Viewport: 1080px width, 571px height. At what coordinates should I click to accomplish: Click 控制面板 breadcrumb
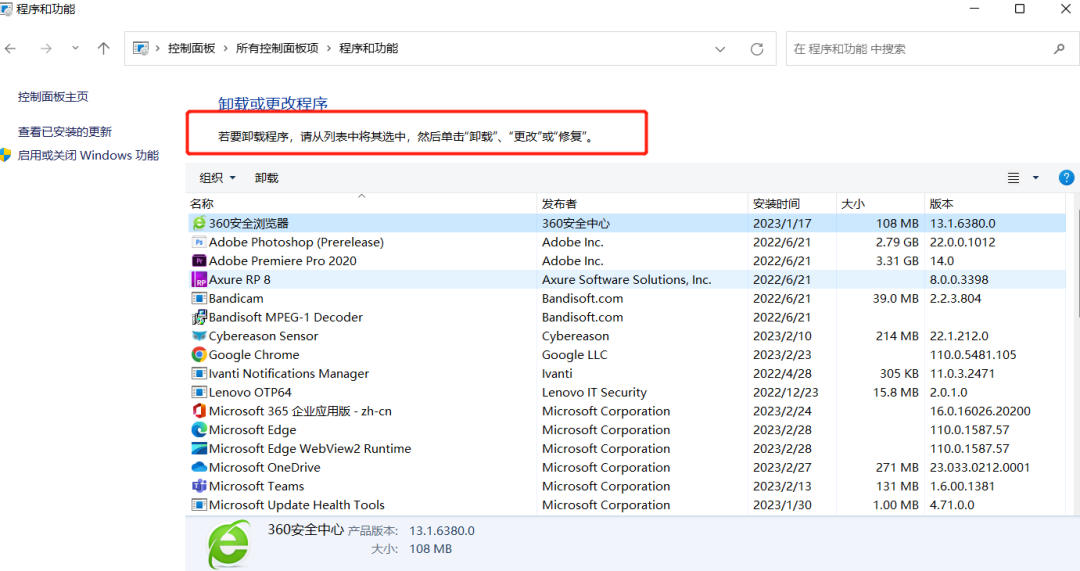(x=191, y=48)
